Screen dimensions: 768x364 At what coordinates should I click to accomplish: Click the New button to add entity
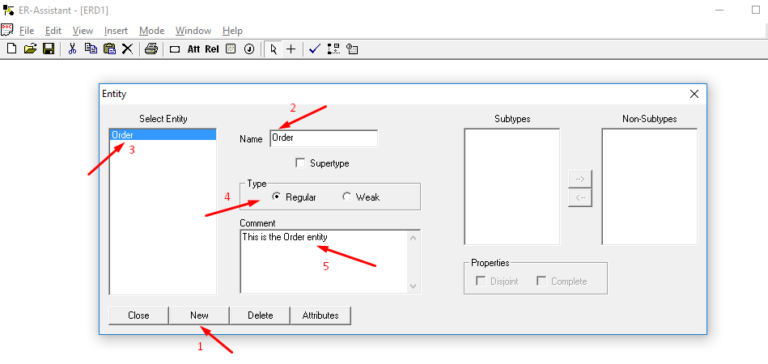[x=199, y=315]
